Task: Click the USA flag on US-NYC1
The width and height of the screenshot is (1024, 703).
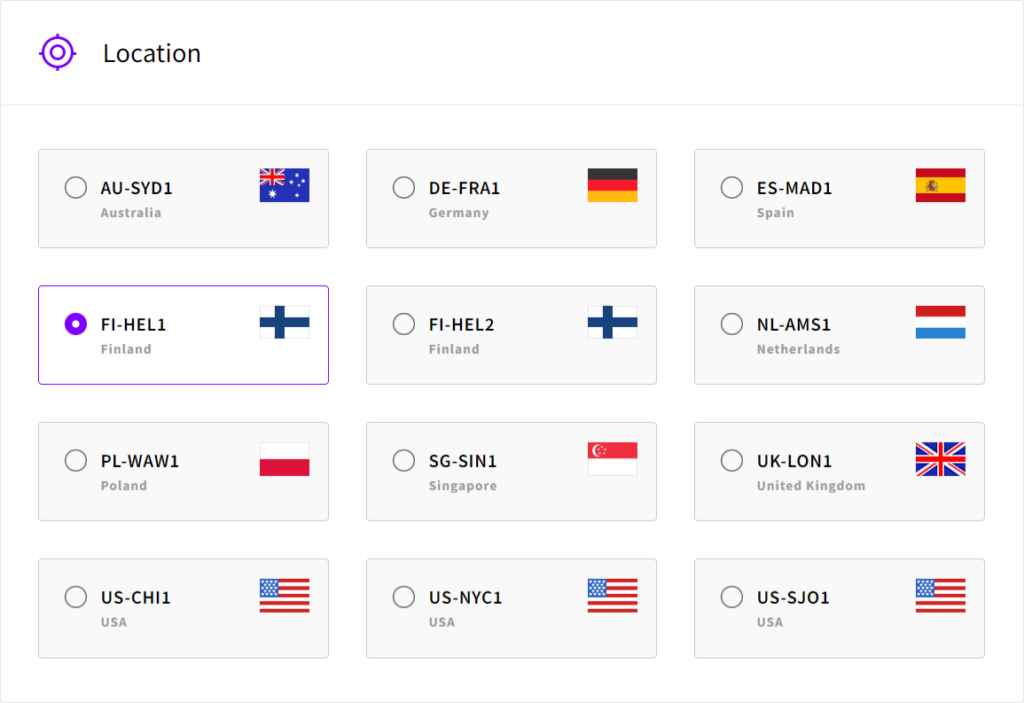Action: [612, 595]
